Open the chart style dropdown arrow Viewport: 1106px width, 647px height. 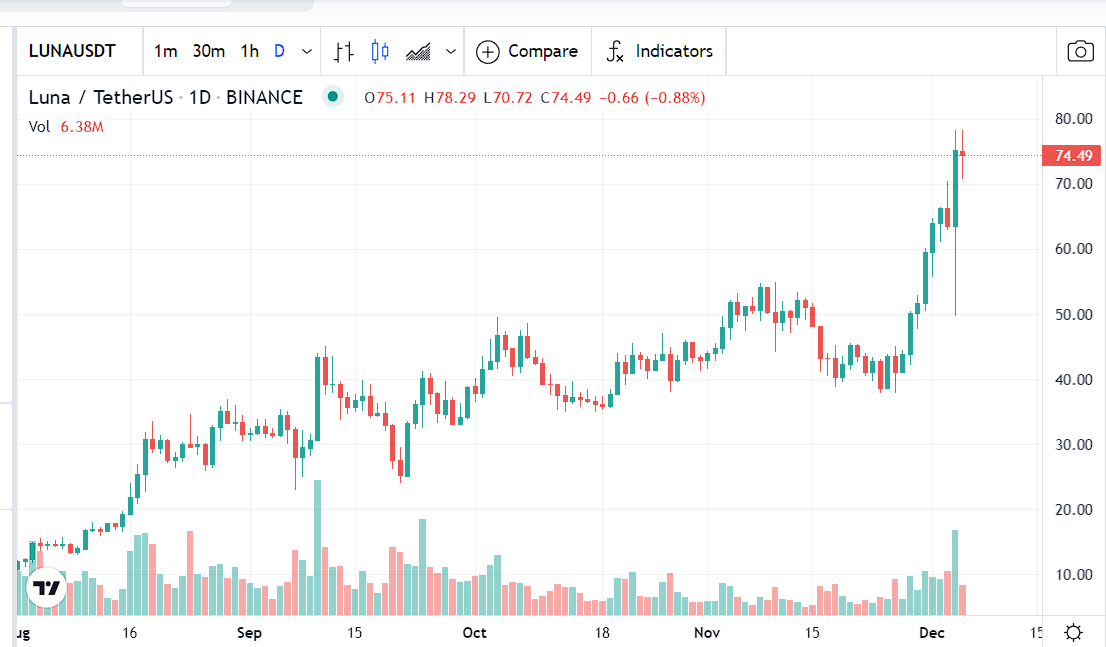(449, 50)
